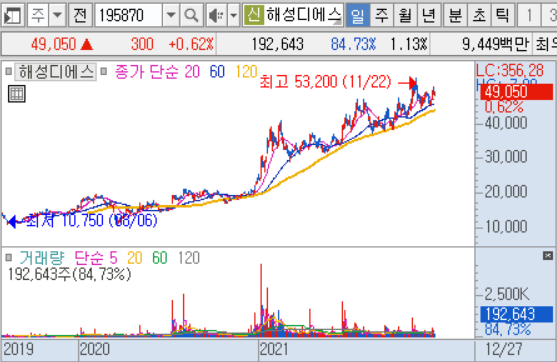This screenshot has height=362, width=557.
Task: Select the volume 단순 5 average legend
Action: click(96, 258)
